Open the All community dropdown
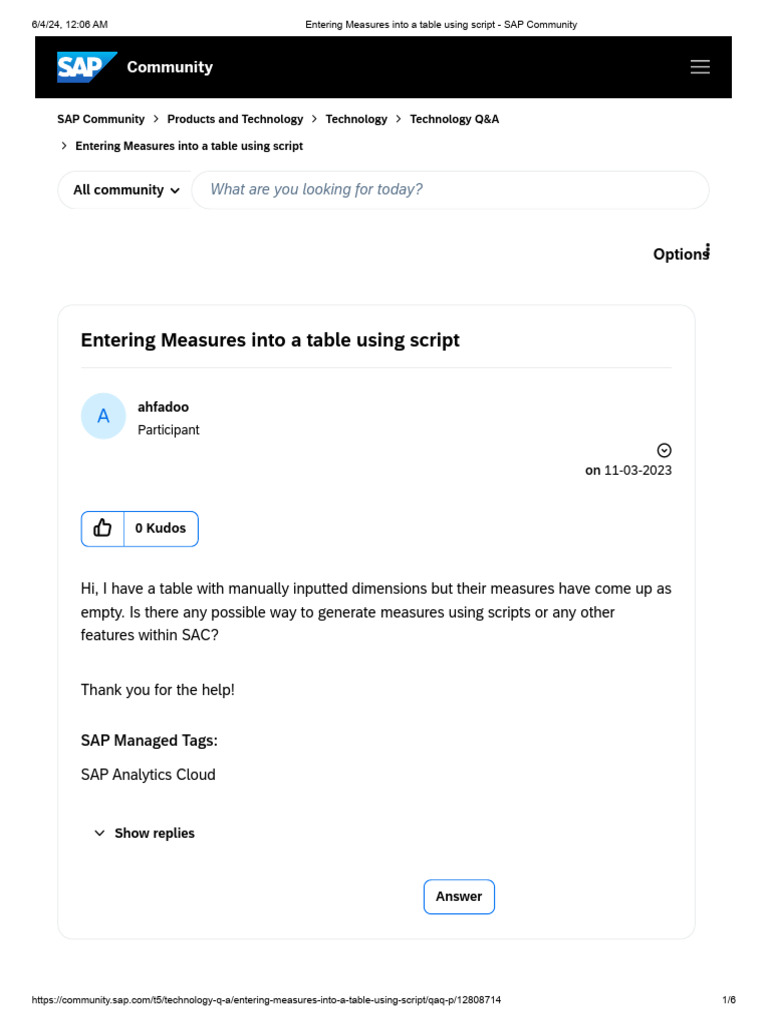768x1024 pixels. [125, 190]
